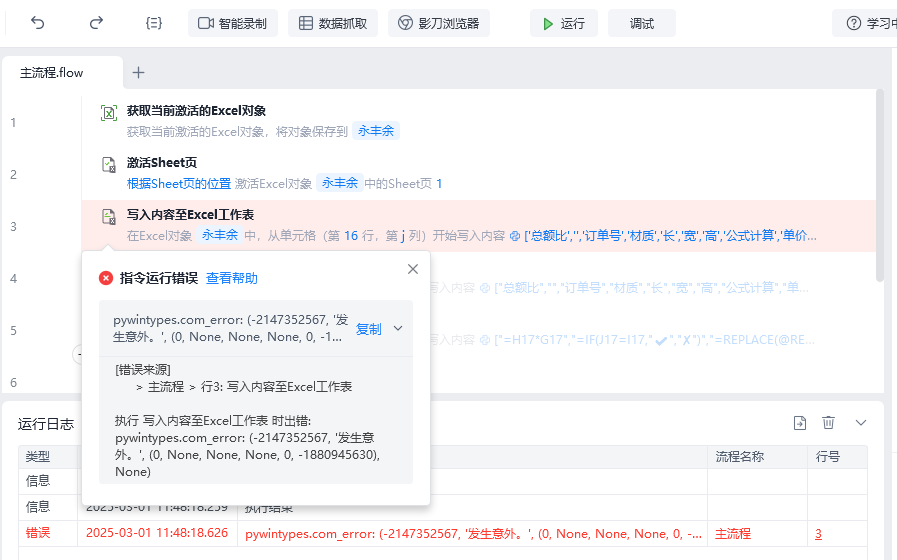Click line number 5 in gutter
The height and width of the screenshot is (560, 897).
(x=13, y=331)
